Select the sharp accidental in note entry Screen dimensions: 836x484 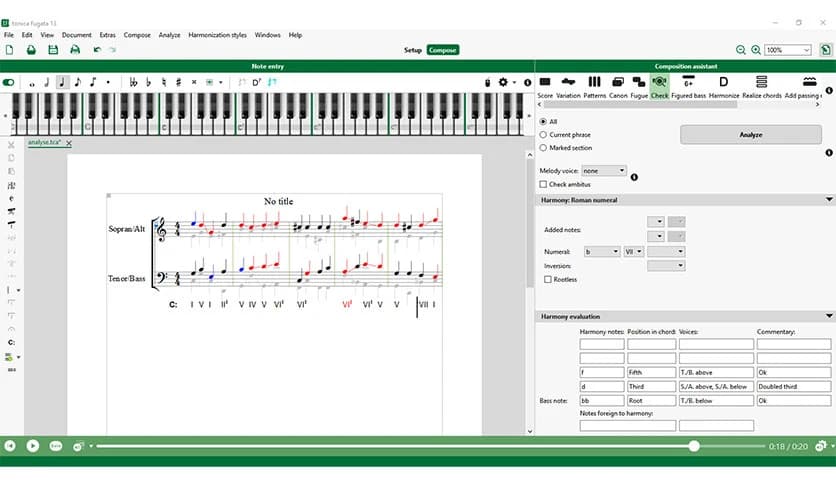pos(178,82)
